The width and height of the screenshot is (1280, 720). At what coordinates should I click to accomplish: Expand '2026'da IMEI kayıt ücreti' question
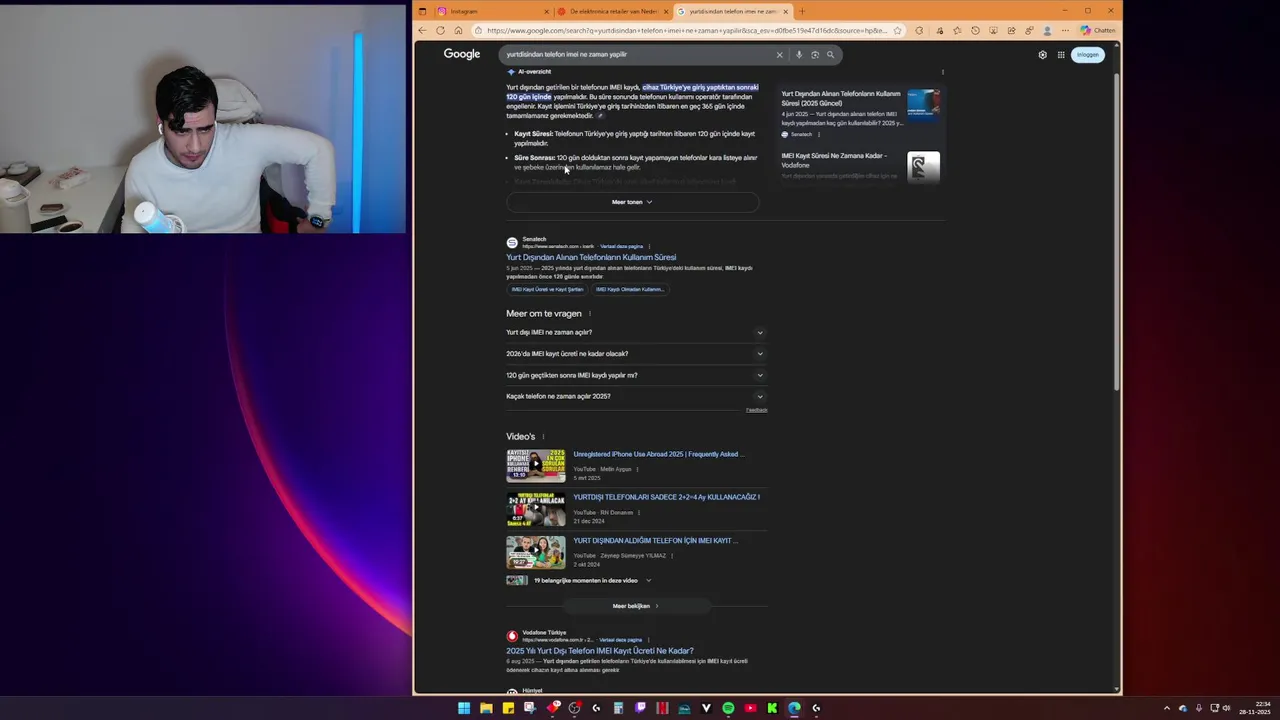coord(636,353)
